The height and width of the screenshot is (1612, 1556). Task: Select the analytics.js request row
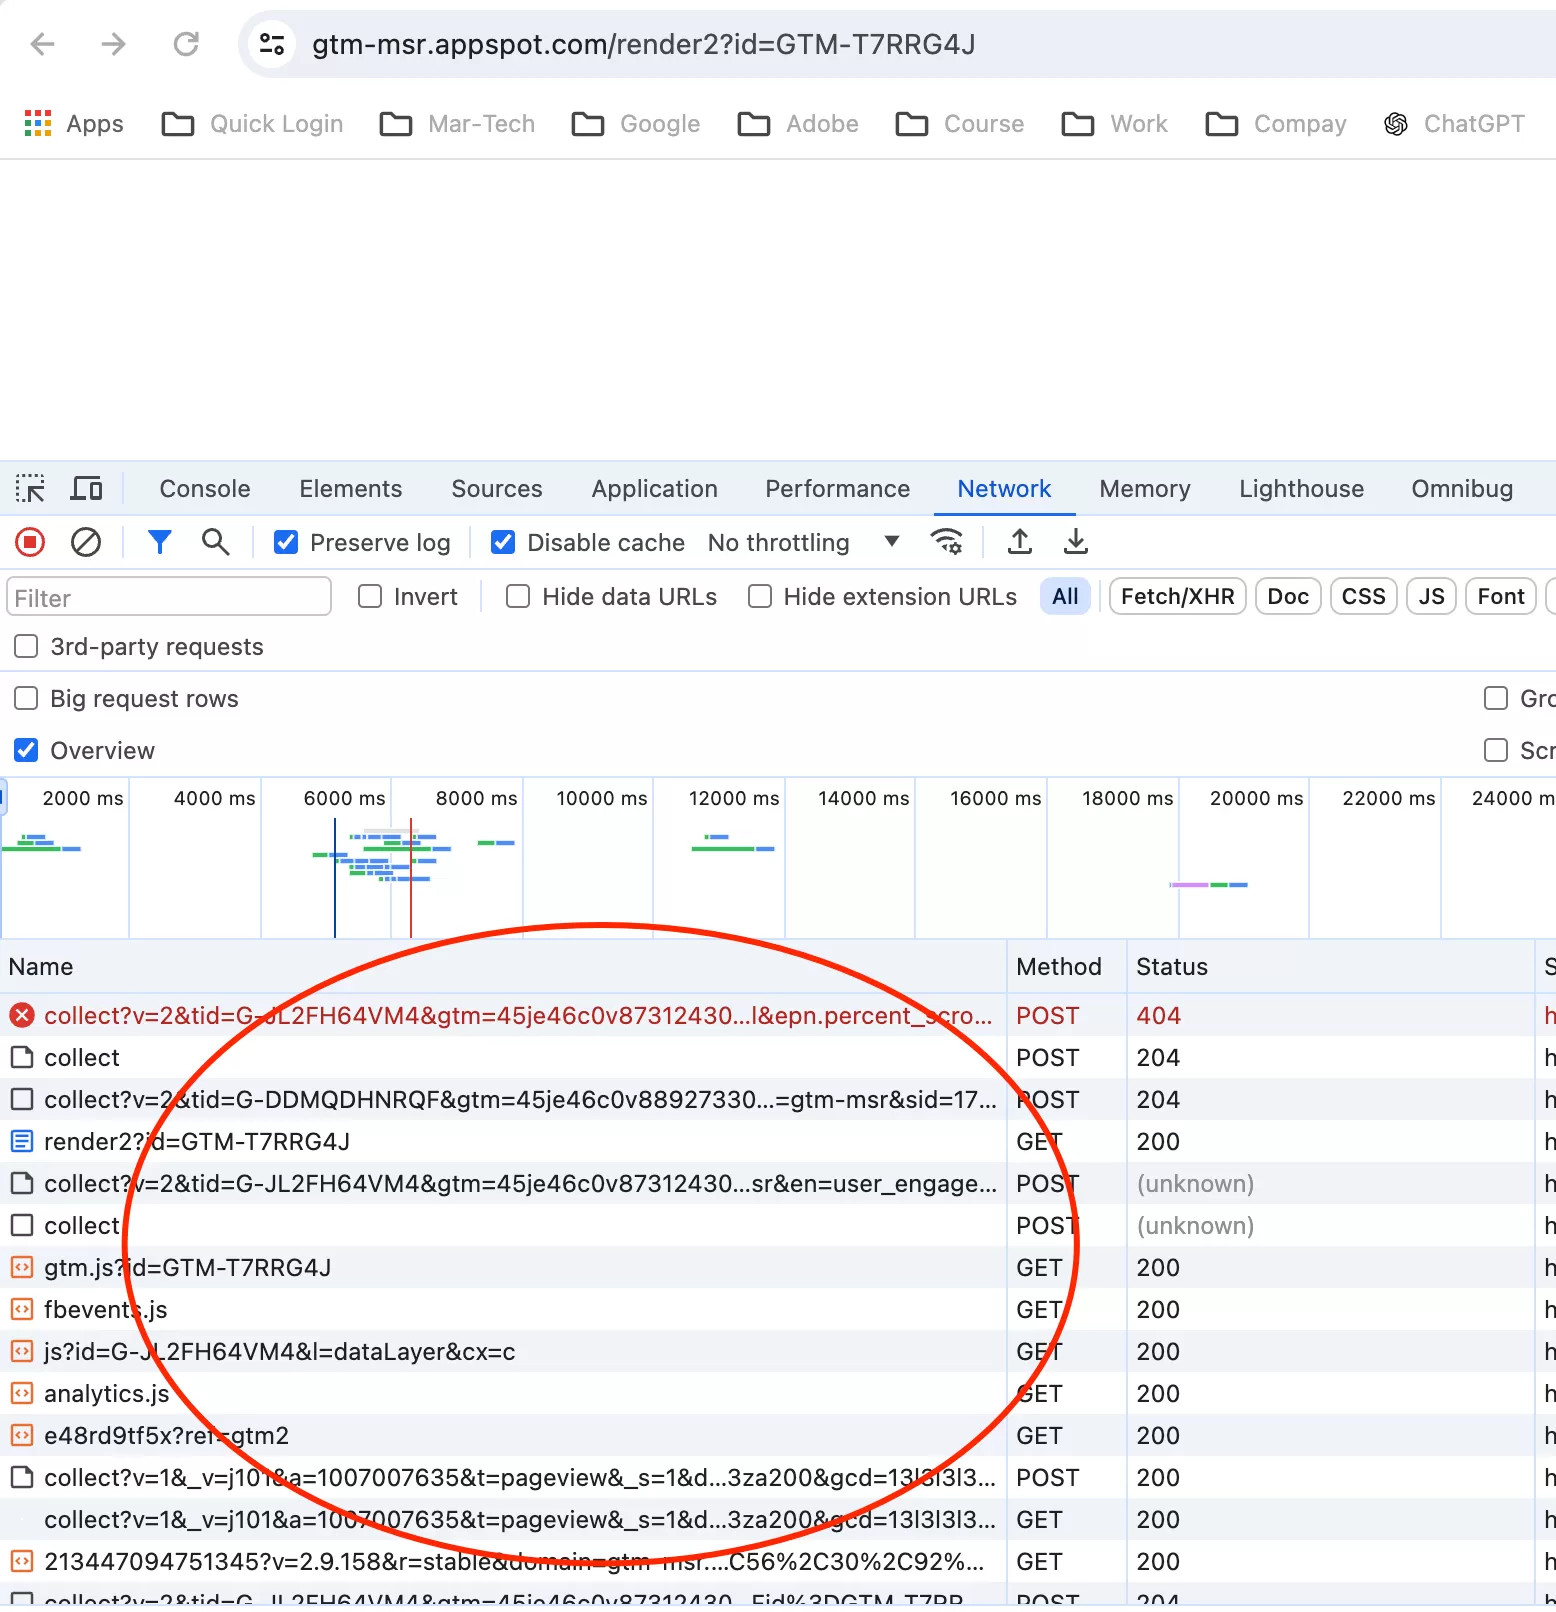pyautogui.click(x=778, y=1394)
